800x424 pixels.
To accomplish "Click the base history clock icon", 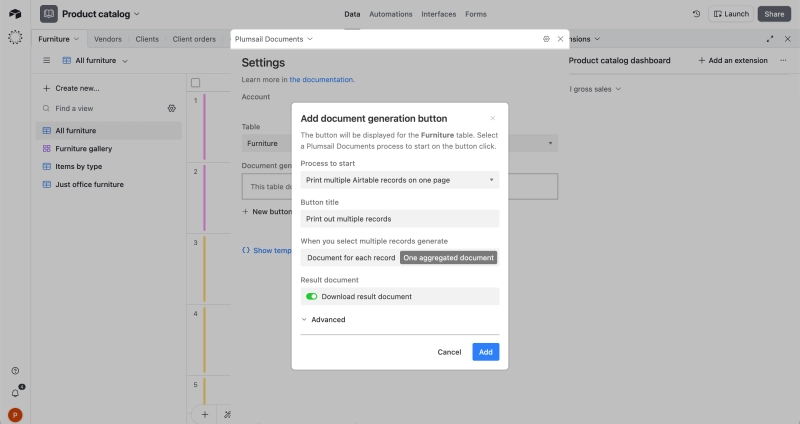I will click(696, 14).
